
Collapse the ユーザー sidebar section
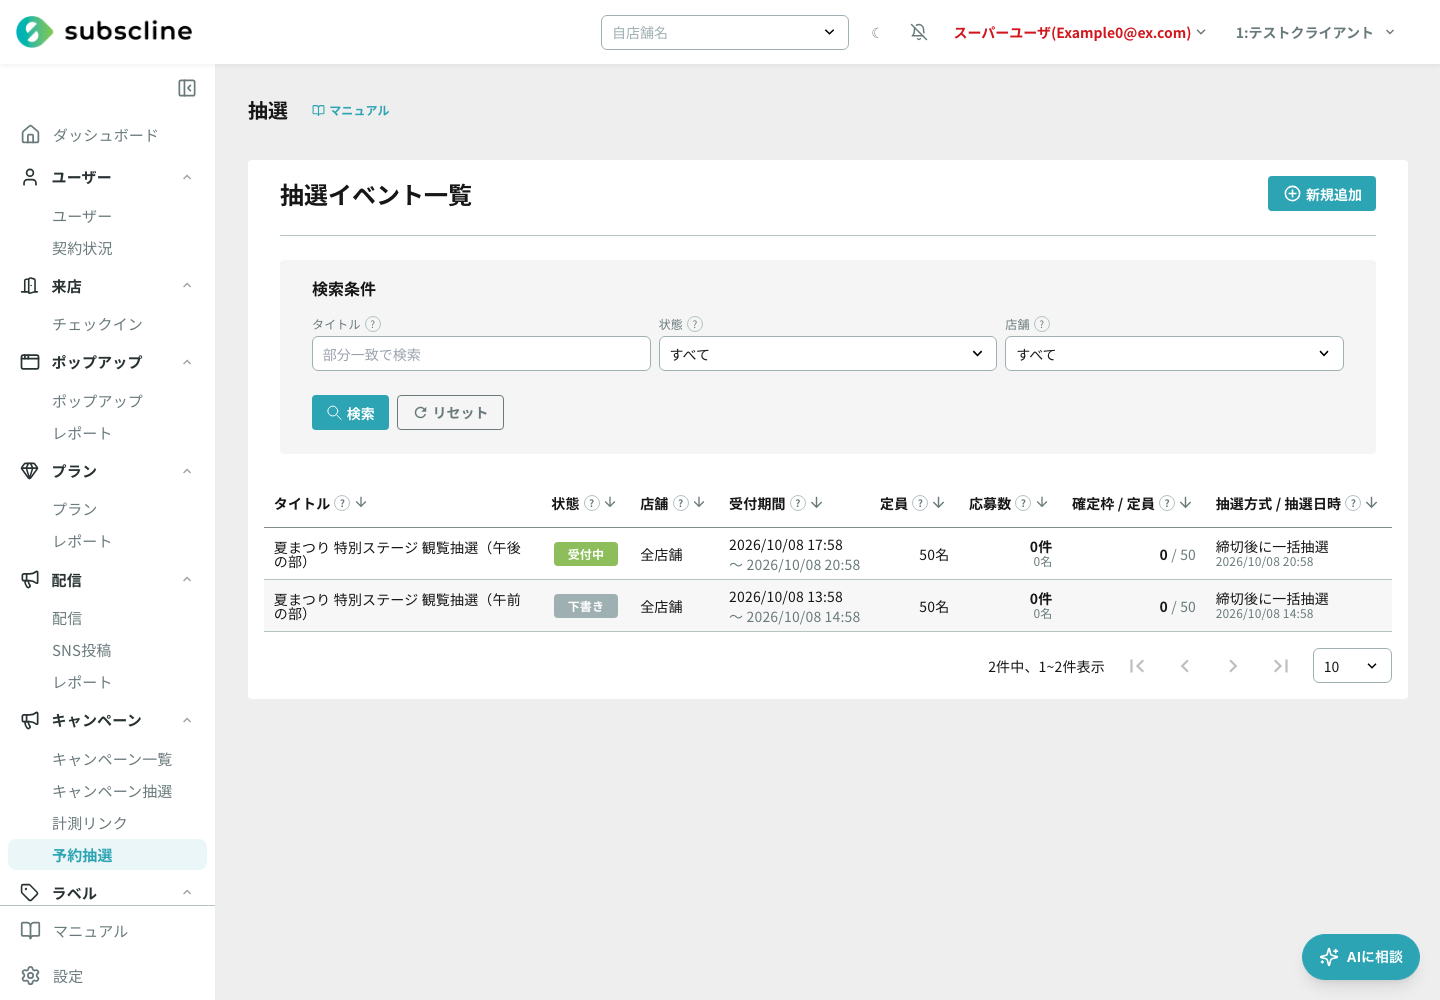[107, 177]
